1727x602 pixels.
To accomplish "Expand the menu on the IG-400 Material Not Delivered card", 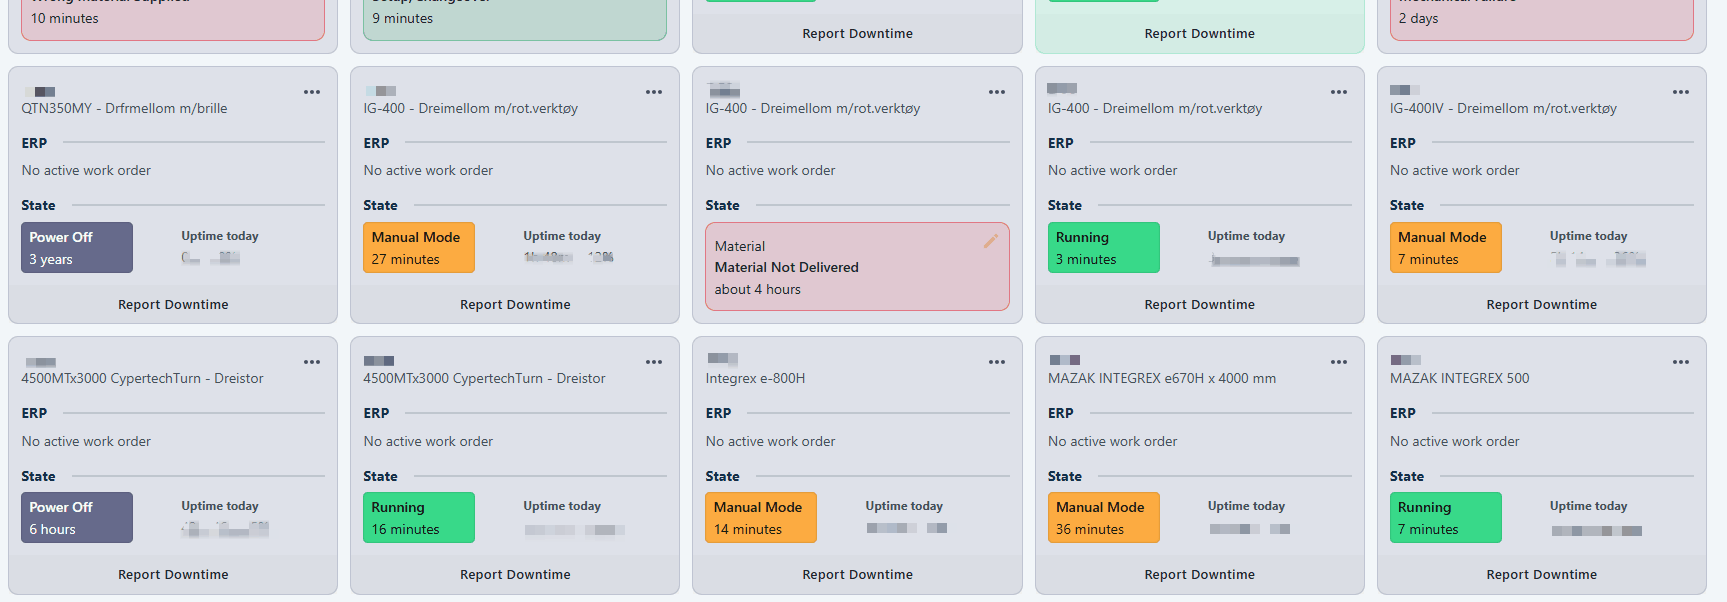I will click(996, 92).
